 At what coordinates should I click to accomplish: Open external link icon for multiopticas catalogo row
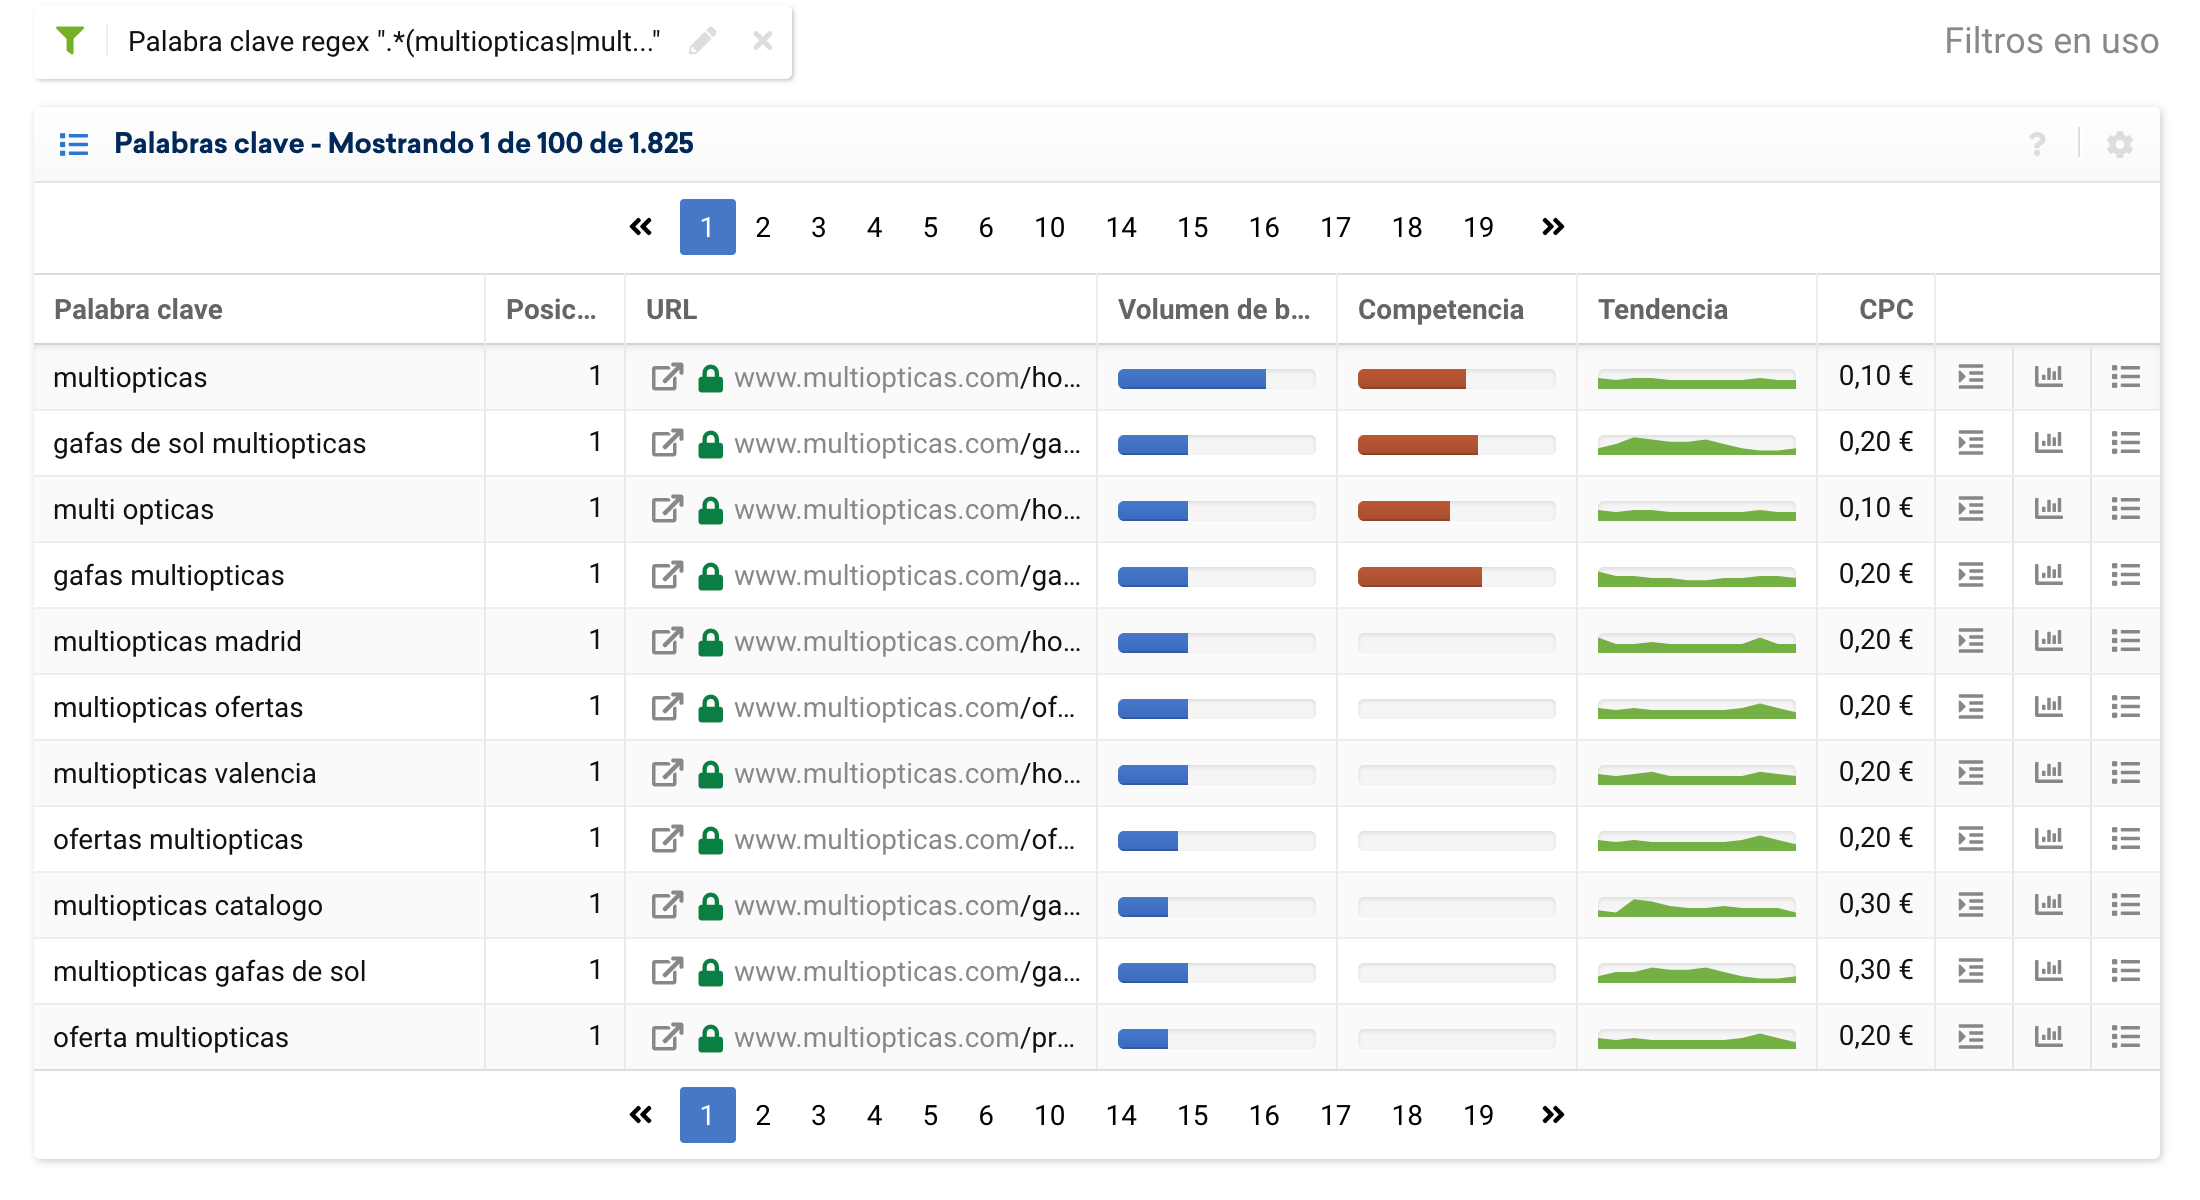667,905
